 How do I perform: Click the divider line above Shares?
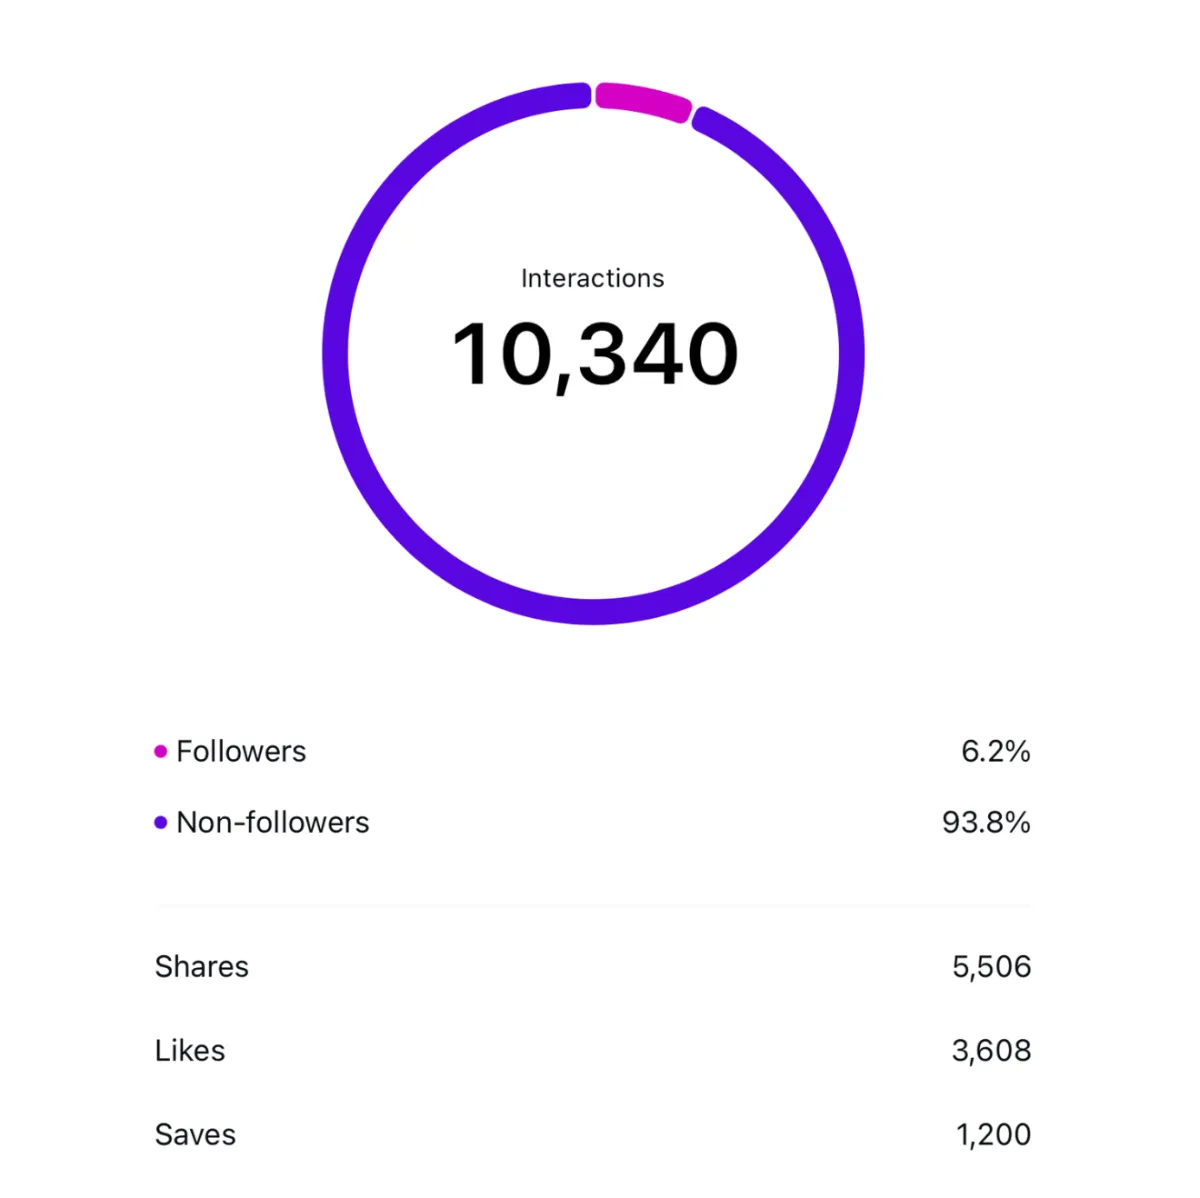pos(592,906)
